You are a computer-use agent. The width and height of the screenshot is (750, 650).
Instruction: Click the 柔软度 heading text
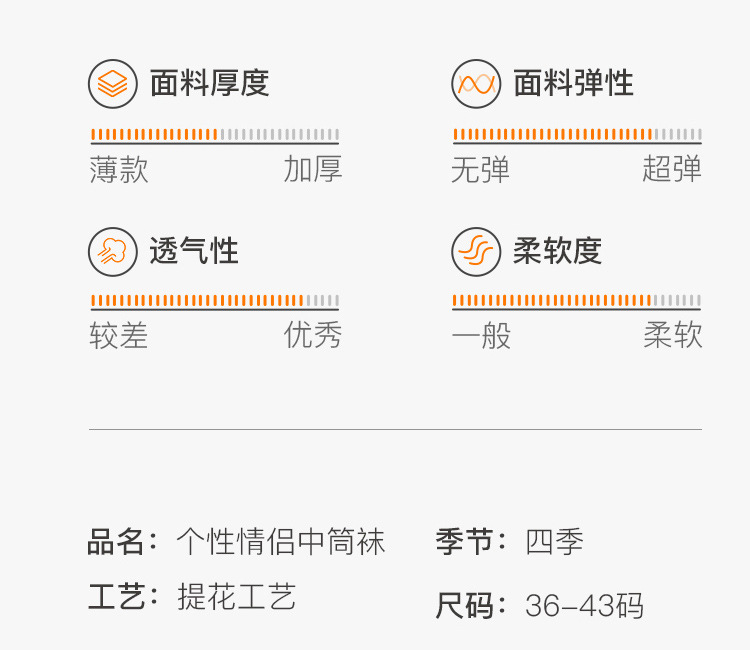(557, 250)
